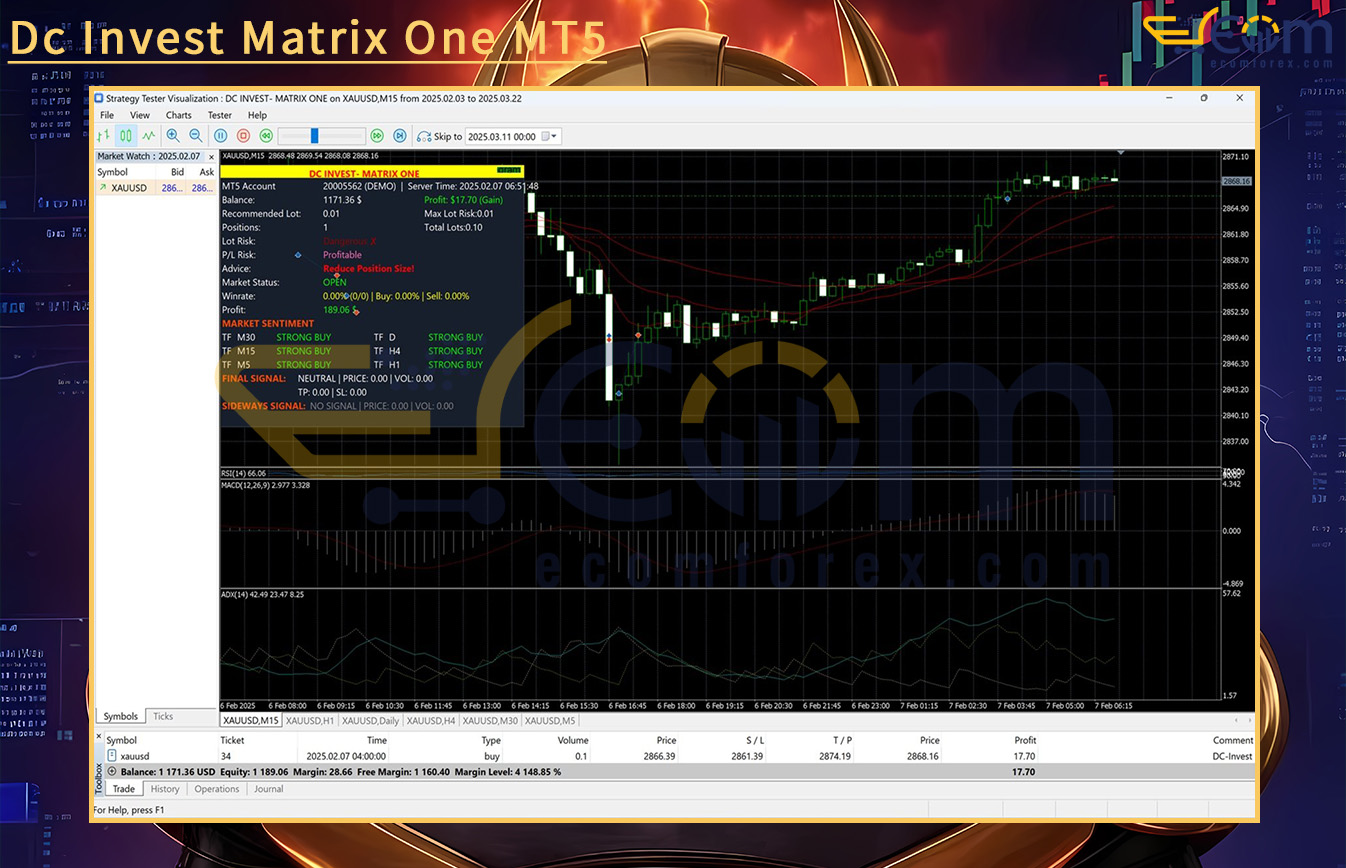1346x868 pixels.
Task: Adjust the visualization speed slider
Action: point(314,135)
